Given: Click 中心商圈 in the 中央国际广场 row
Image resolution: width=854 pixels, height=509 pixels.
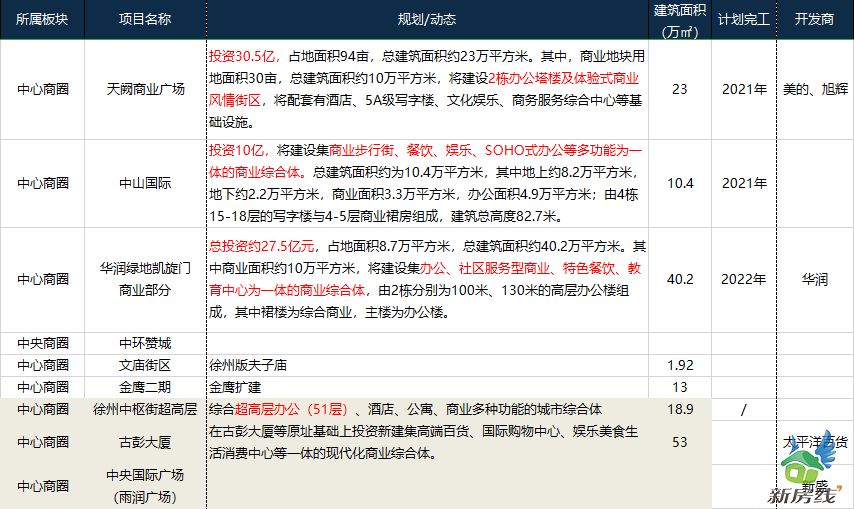Looking at the screenshot, I should [43, 486].
